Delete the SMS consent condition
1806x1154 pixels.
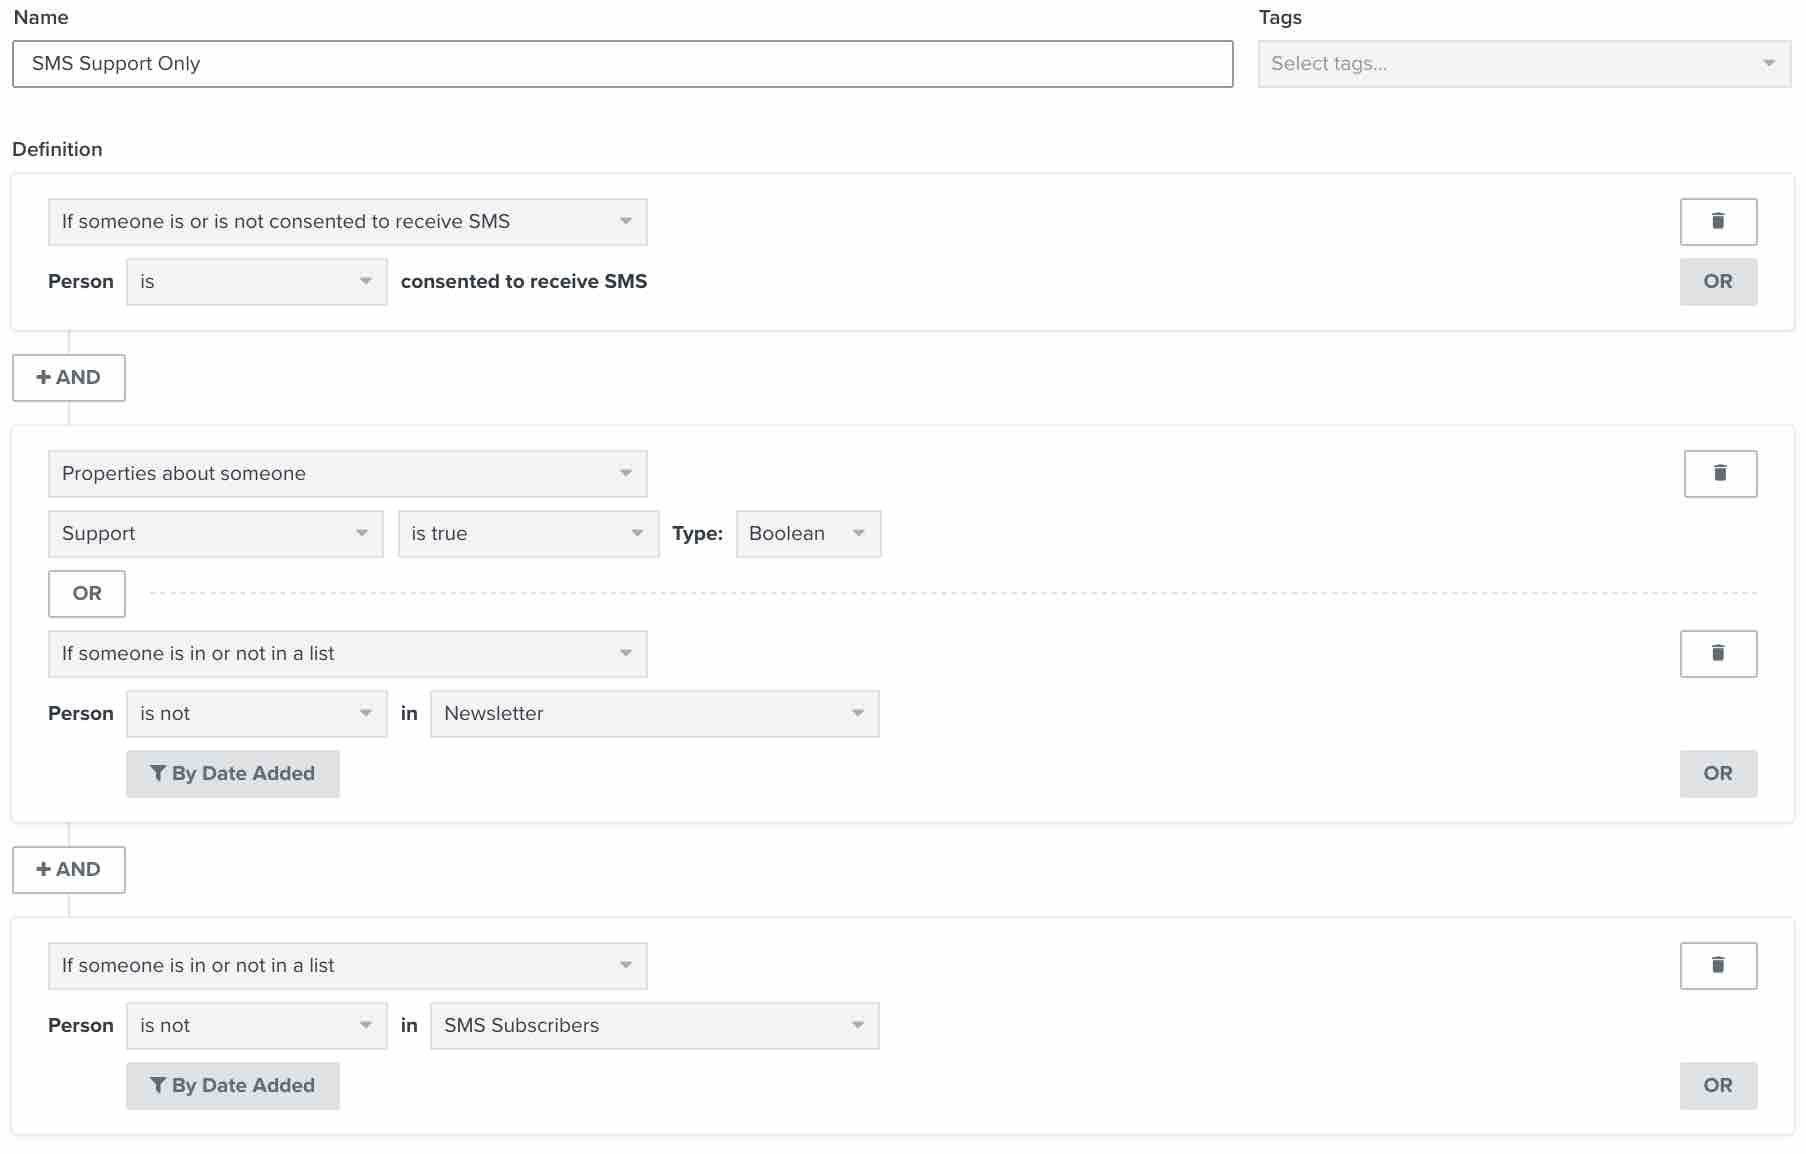[1719, 221]
